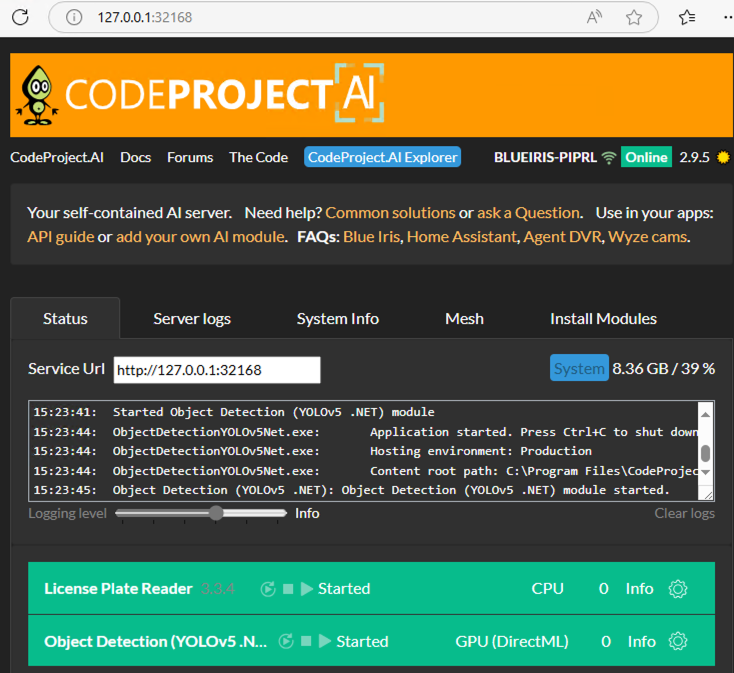Click the 15:23:45 module started log line
The width and height of the screenshot is (734, 673).
click(352, 490)
